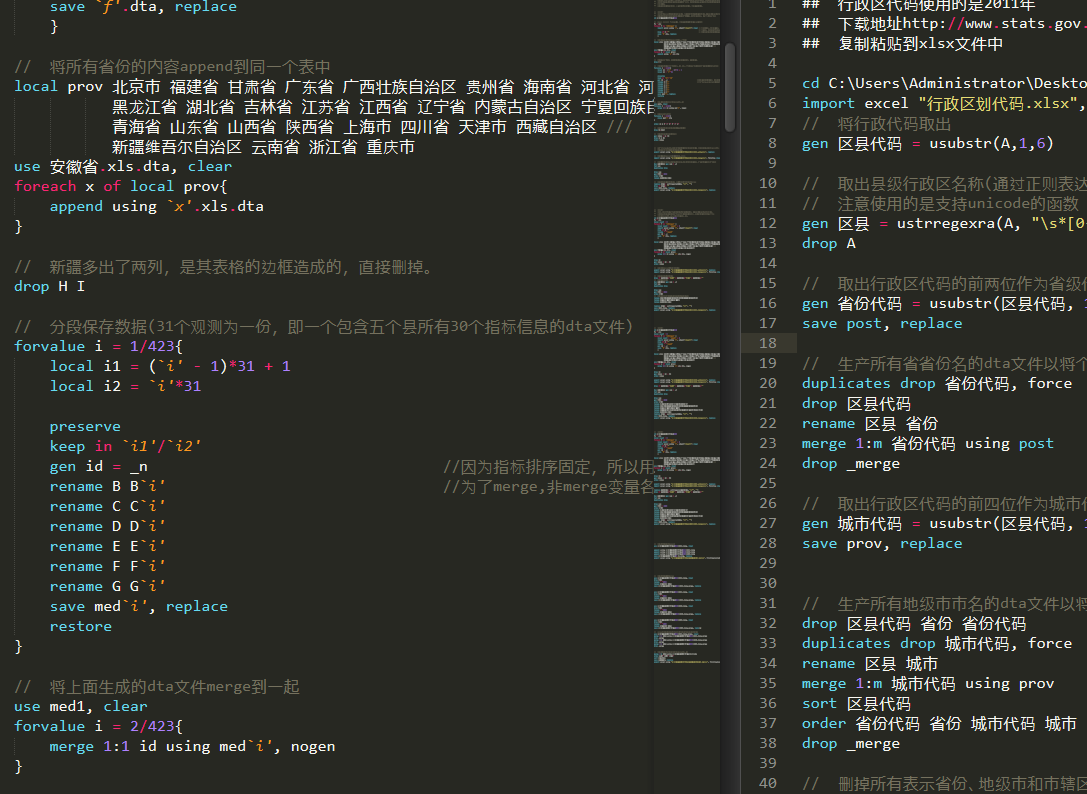
Task: Click the 'preserve' command in the loop
Action: pos(85,426)
